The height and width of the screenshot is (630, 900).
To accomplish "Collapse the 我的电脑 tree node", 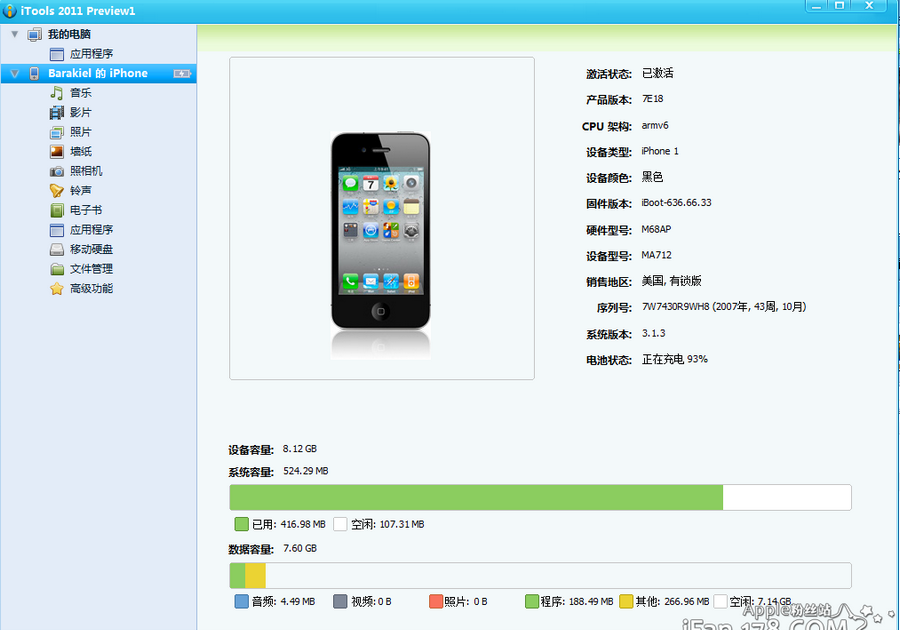I will (x=15, y=34).
